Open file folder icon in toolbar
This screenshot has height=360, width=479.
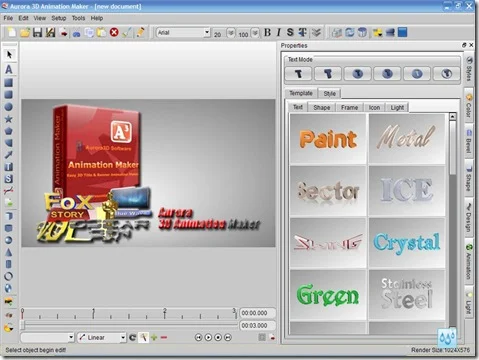25,32
